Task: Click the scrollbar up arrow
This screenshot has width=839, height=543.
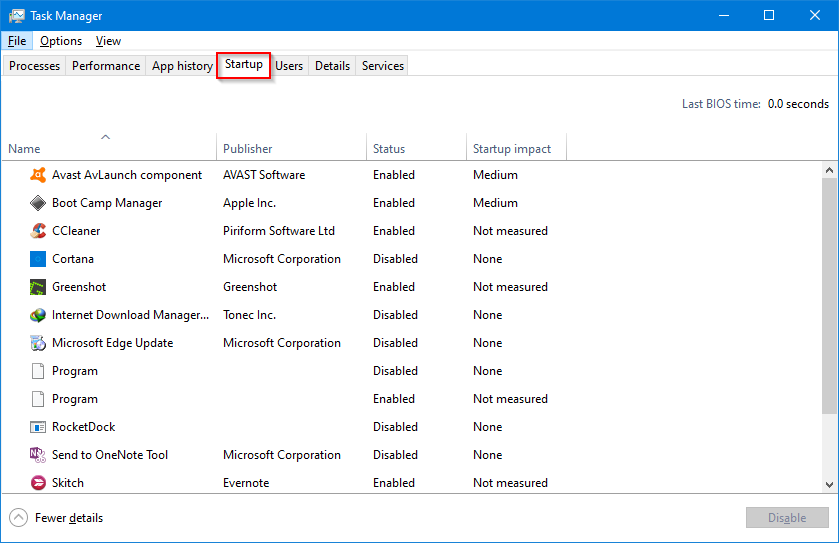Action: [829, 170]
